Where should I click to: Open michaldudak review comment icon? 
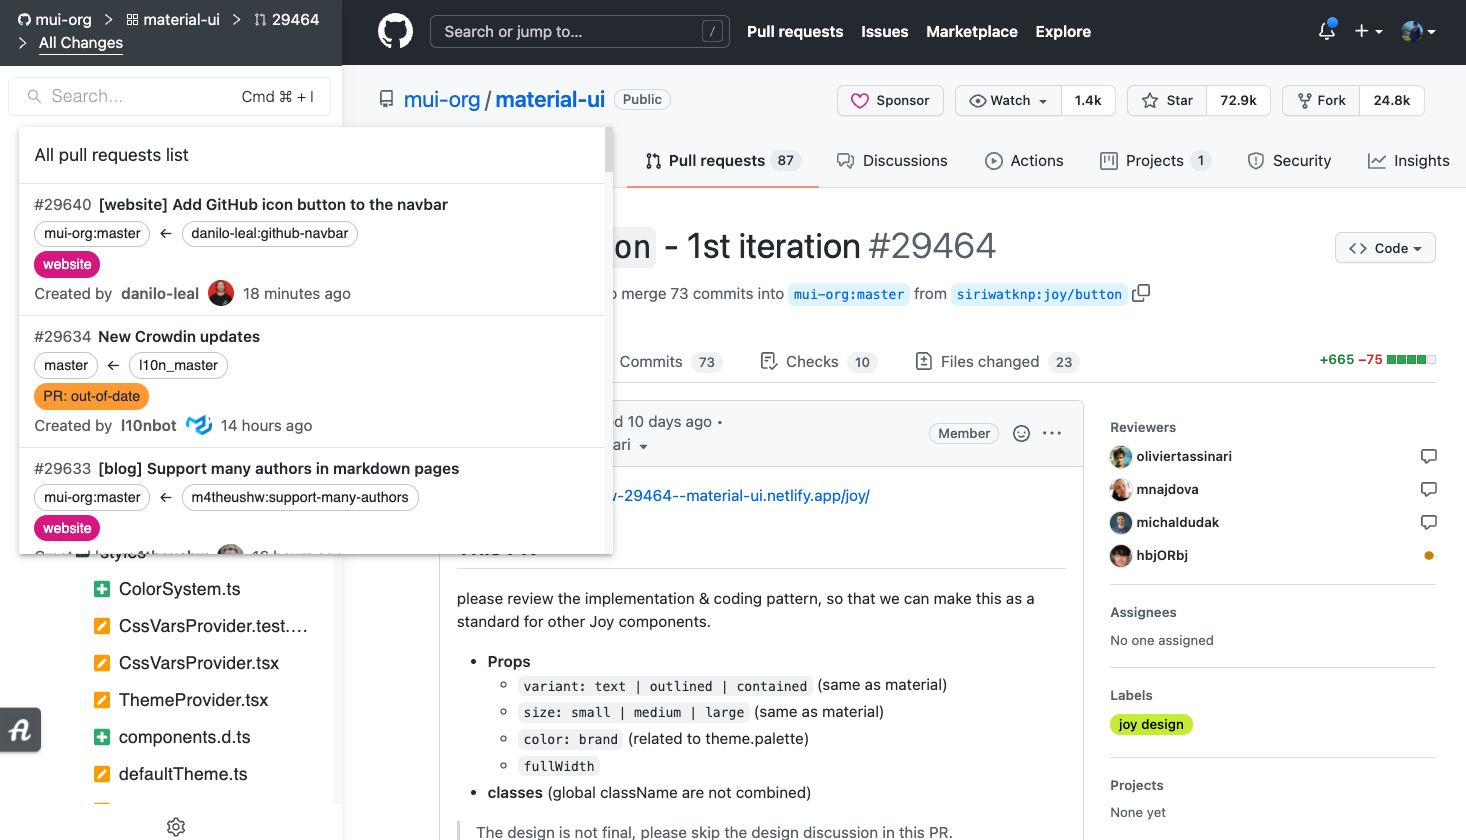[x=1429, y=522]
